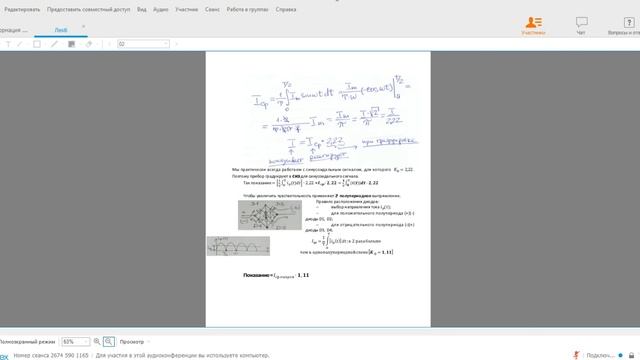The width and height of the screenshot is (640, 360).
Task: Open the Сеанс menu
Action: [x=212, y=9]
